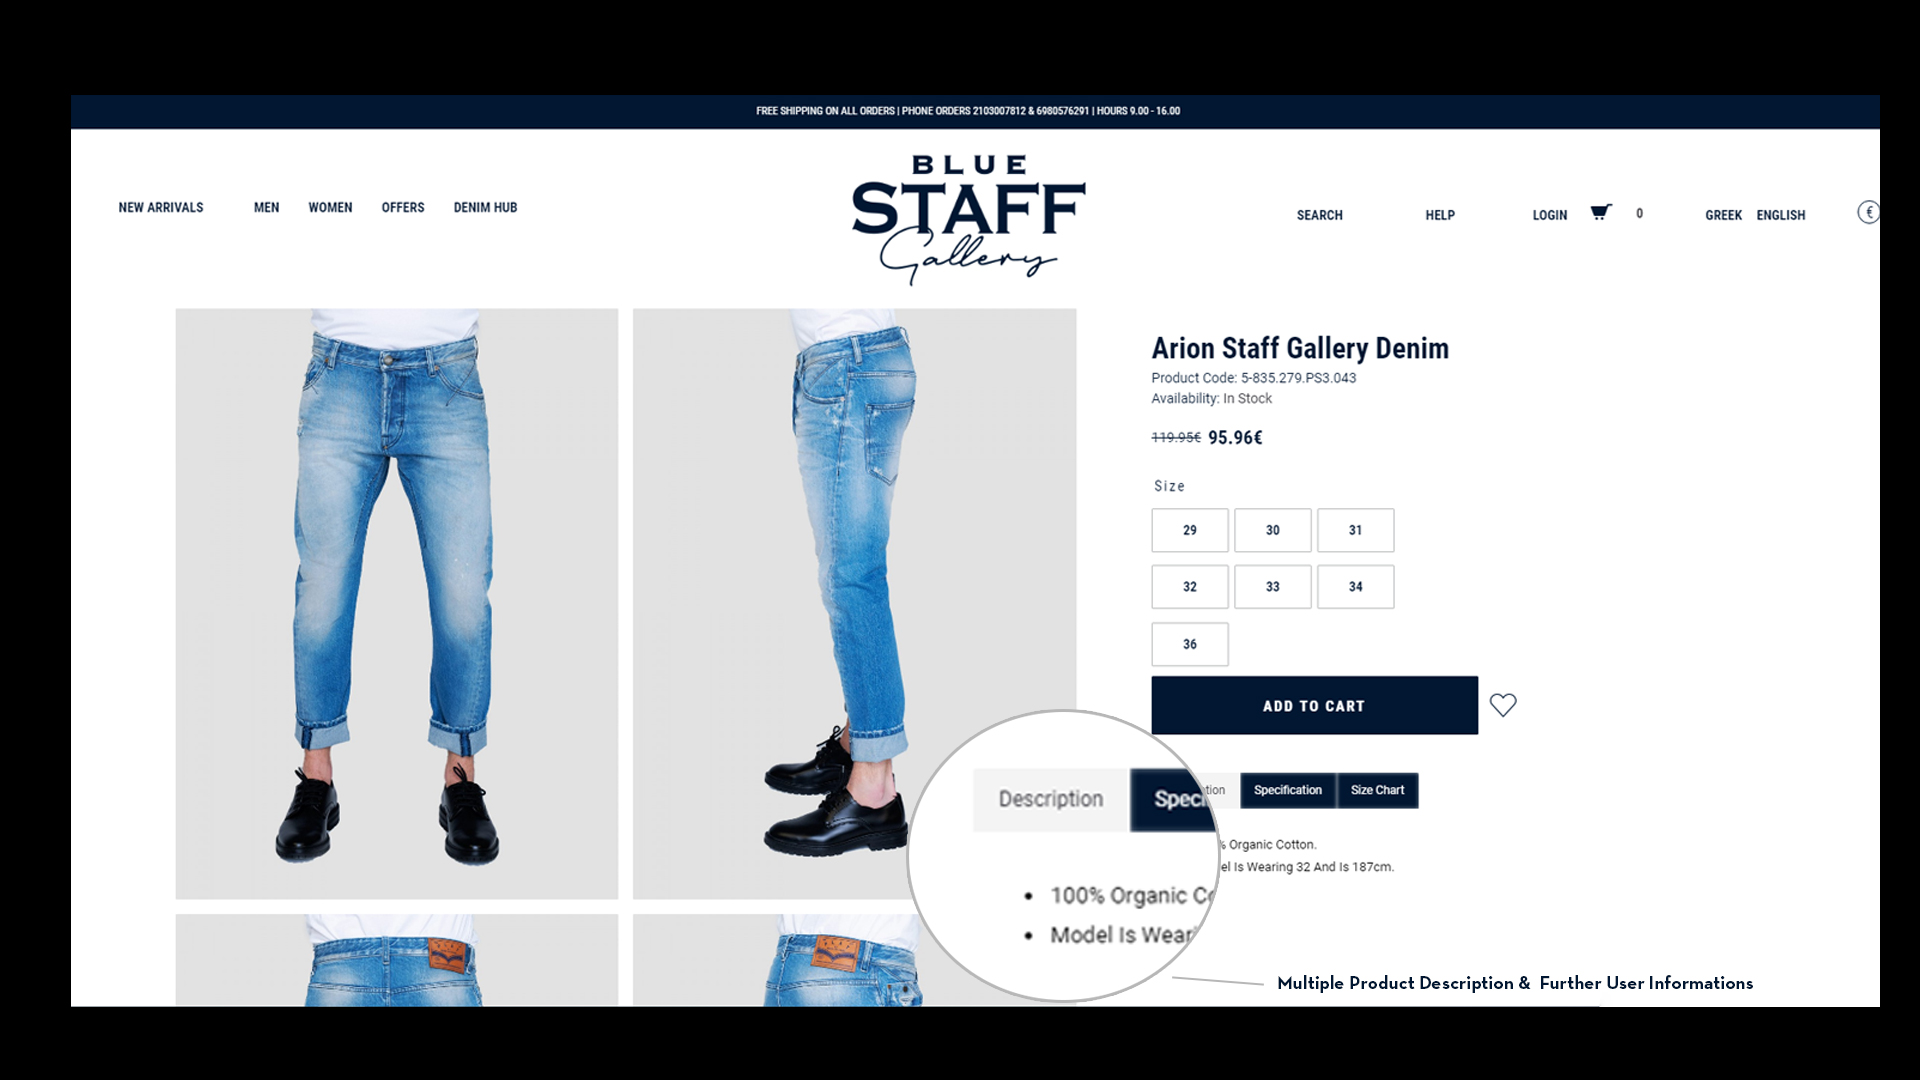
Task: Click the euro currency icon
Action: (1868, 212)
